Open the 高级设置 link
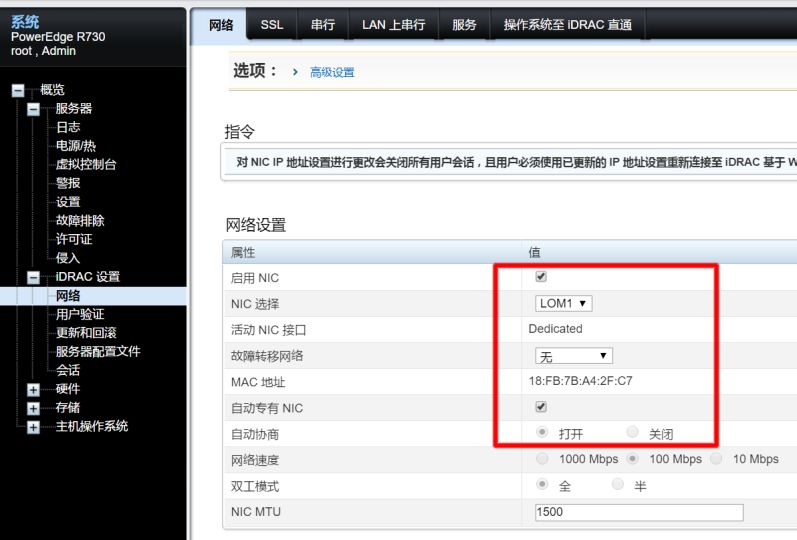Viewport: 797px width, 540px height. 332,73
